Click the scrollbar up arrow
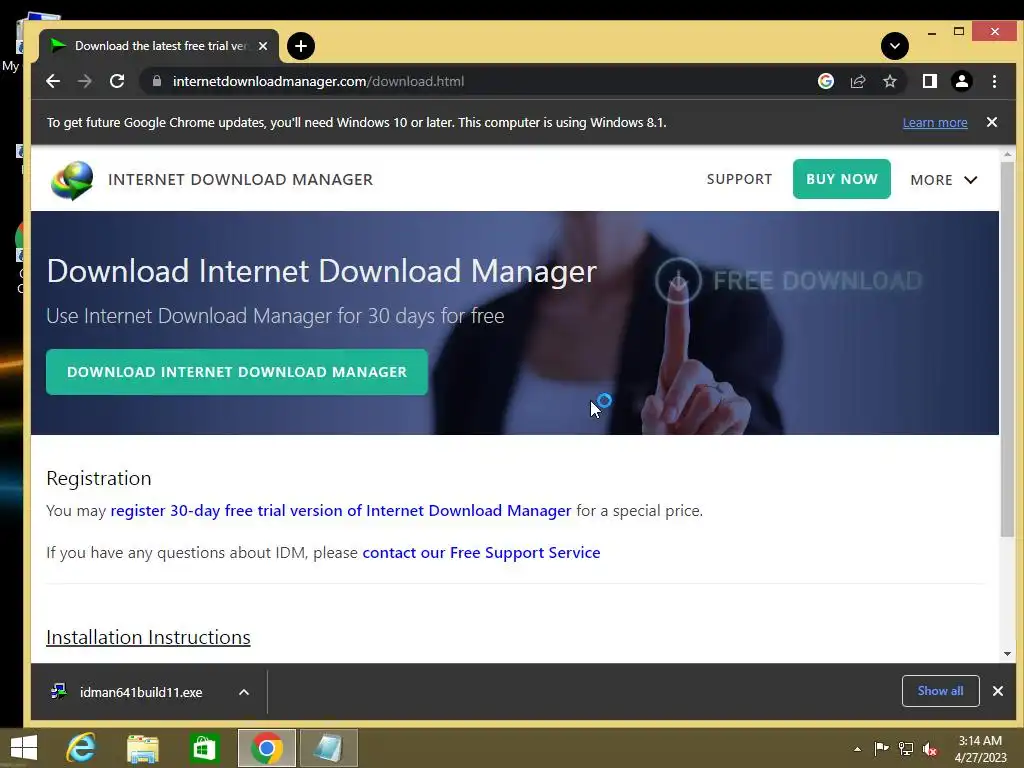1024x768 pixels. coord(1007,155)
